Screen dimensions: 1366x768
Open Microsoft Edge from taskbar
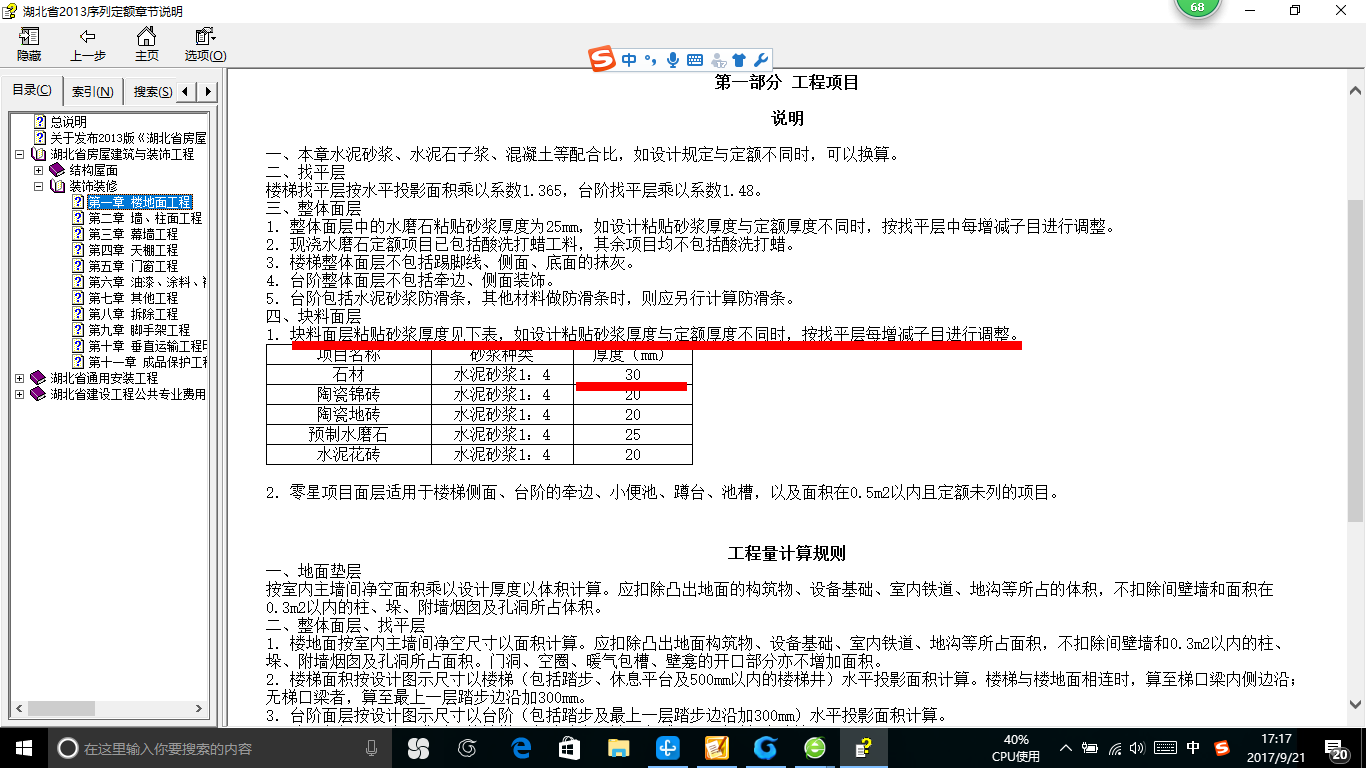(x=521, y=748)
